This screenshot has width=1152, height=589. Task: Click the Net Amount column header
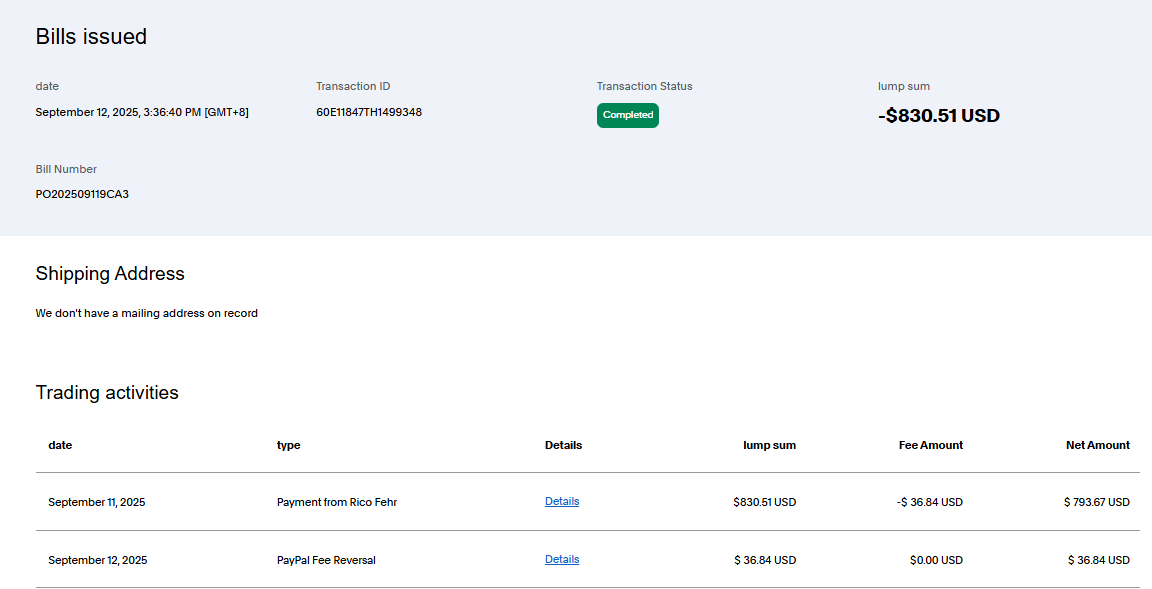coord(1097,445)
